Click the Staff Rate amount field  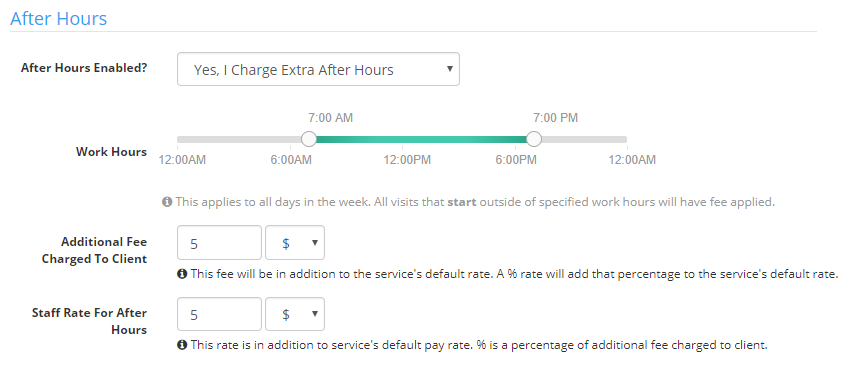coord(219,314)
